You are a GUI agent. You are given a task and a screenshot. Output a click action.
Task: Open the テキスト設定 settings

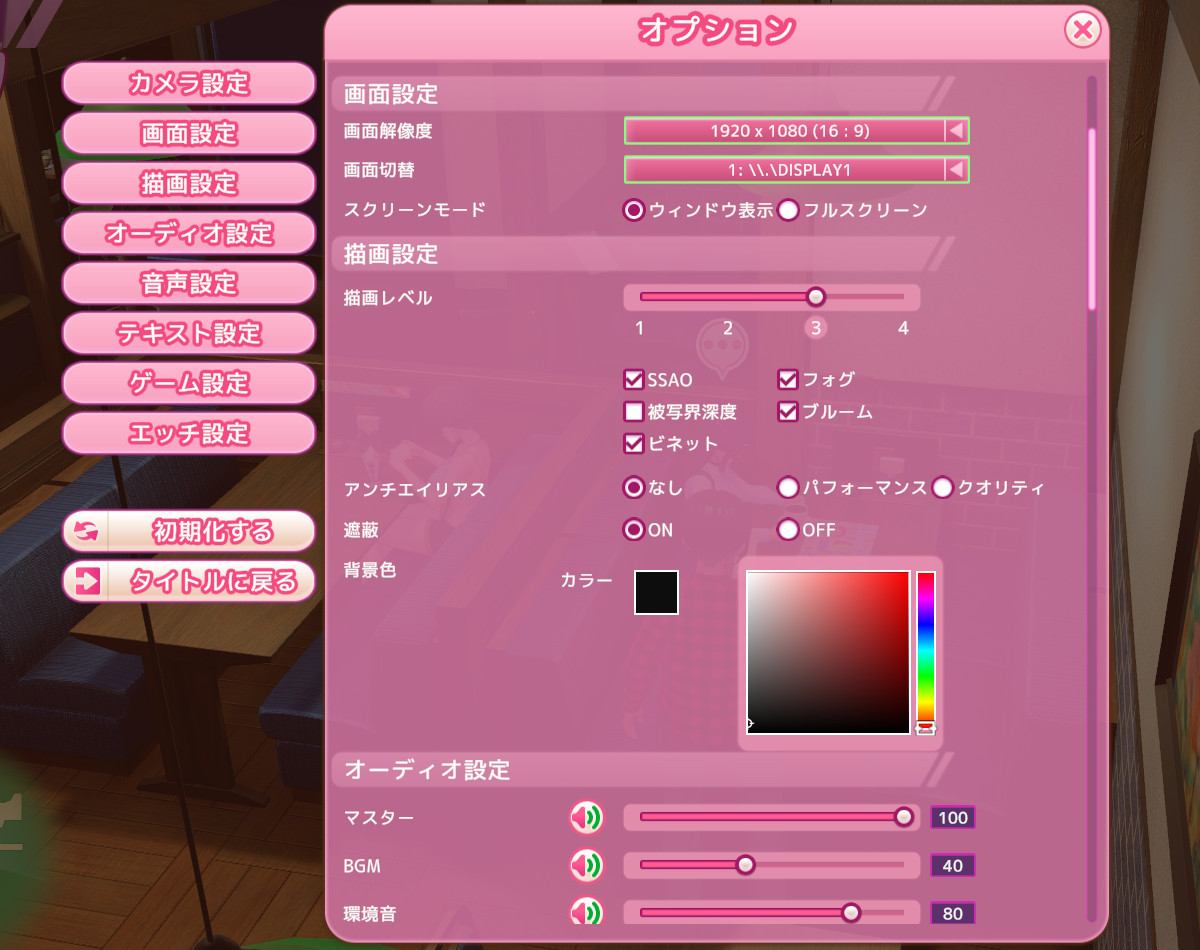[x=188, y=334]
